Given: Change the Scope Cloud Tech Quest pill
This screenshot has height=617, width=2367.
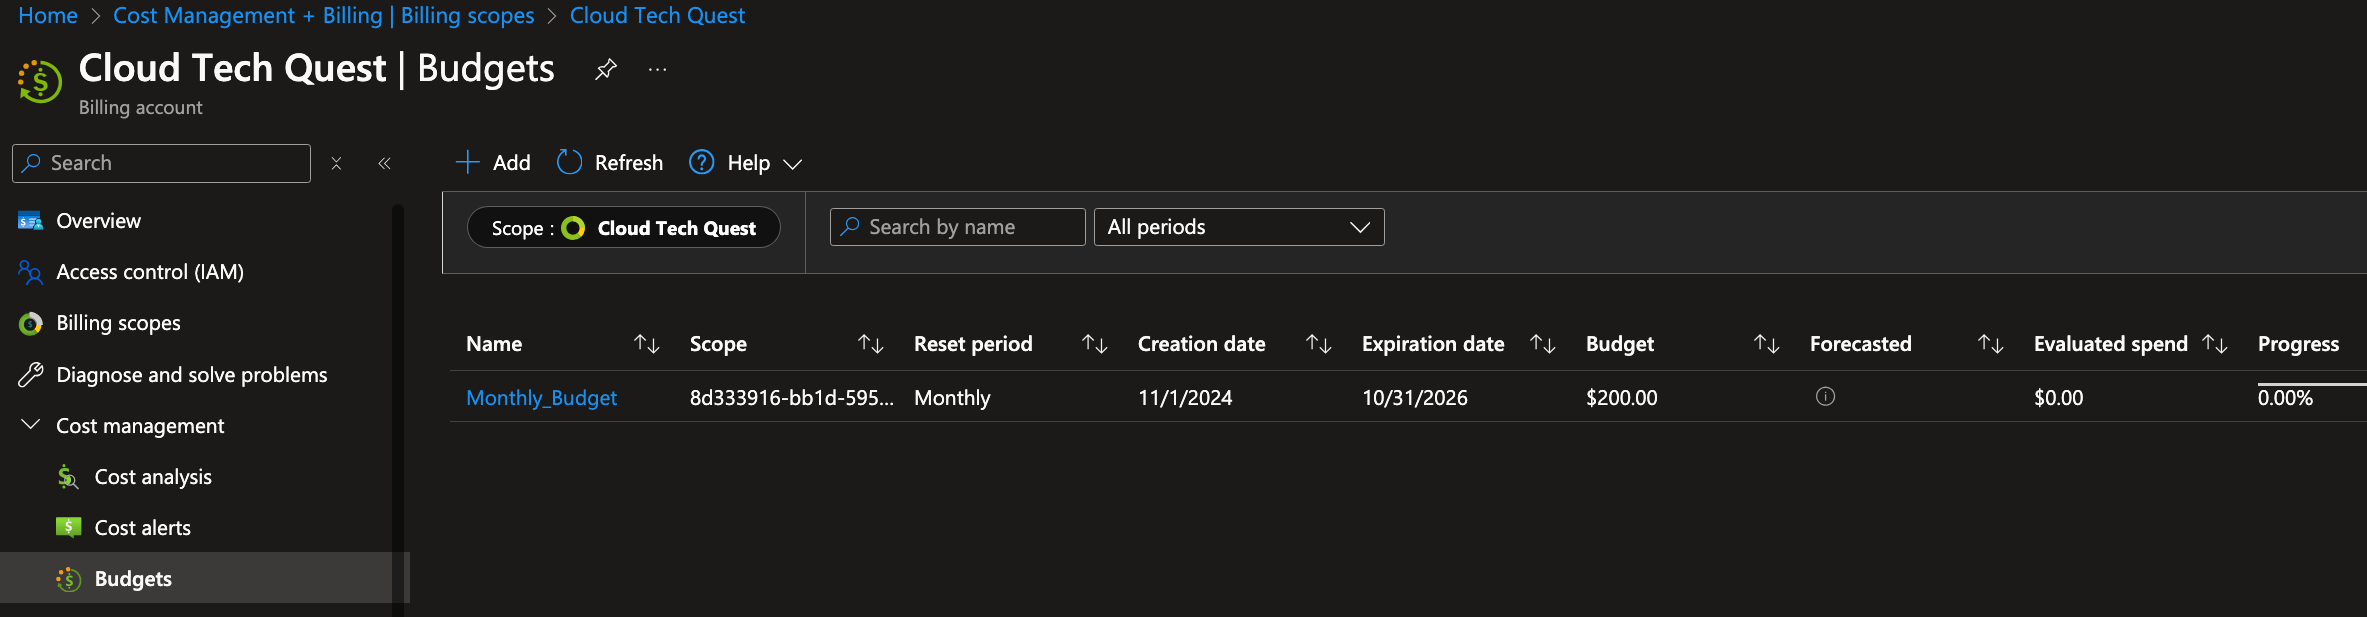Looking at the screenshot, I should click(x=624, y=228).
